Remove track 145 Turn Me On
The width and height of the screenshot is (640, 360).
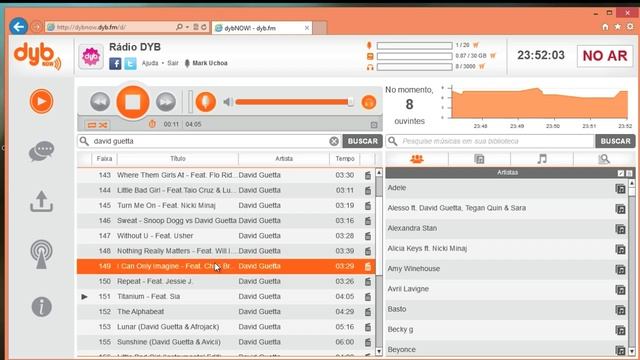(368, 206)
